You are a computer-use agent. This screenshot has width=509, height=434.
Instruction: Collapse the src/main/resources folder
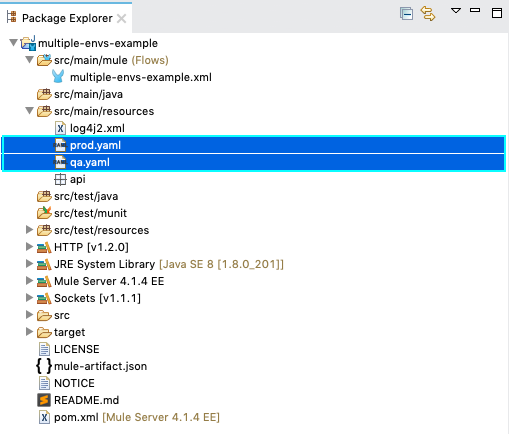coord(30,110)
